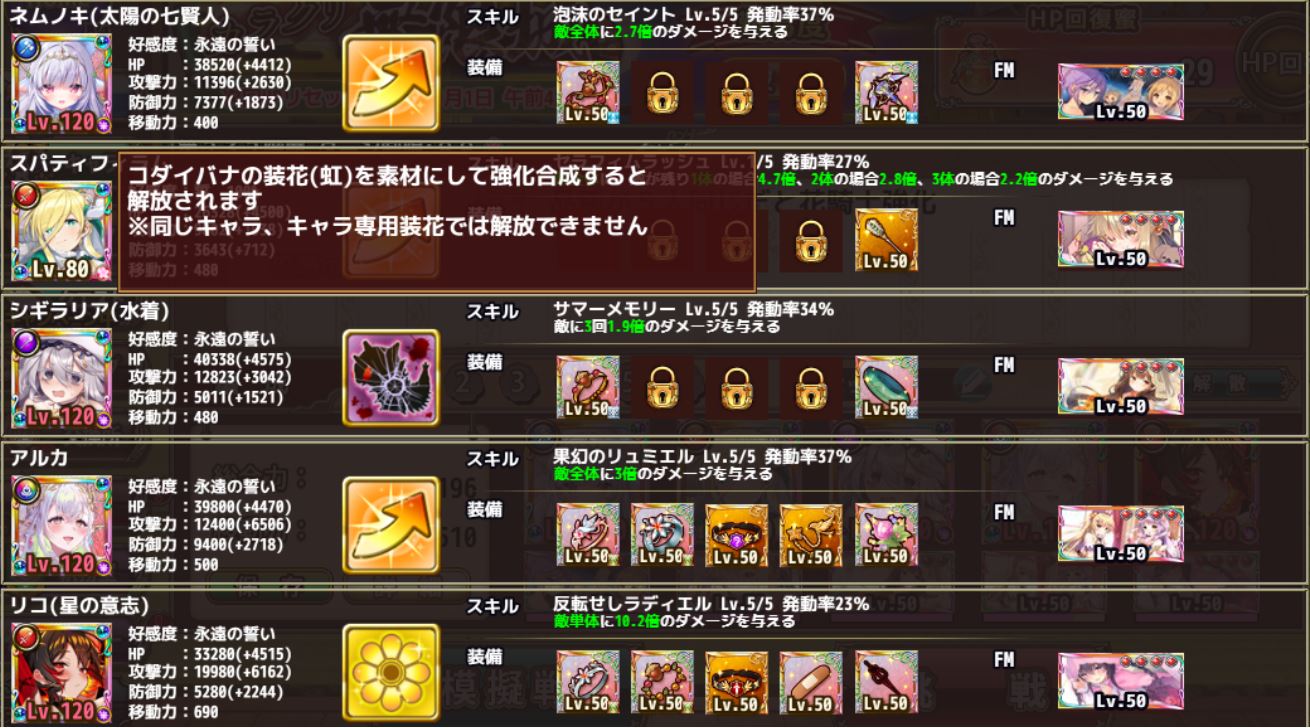Open ネムノキ's character portrait
The image size is (1310, 728).
pyautogui.click(x=62, y=85)
